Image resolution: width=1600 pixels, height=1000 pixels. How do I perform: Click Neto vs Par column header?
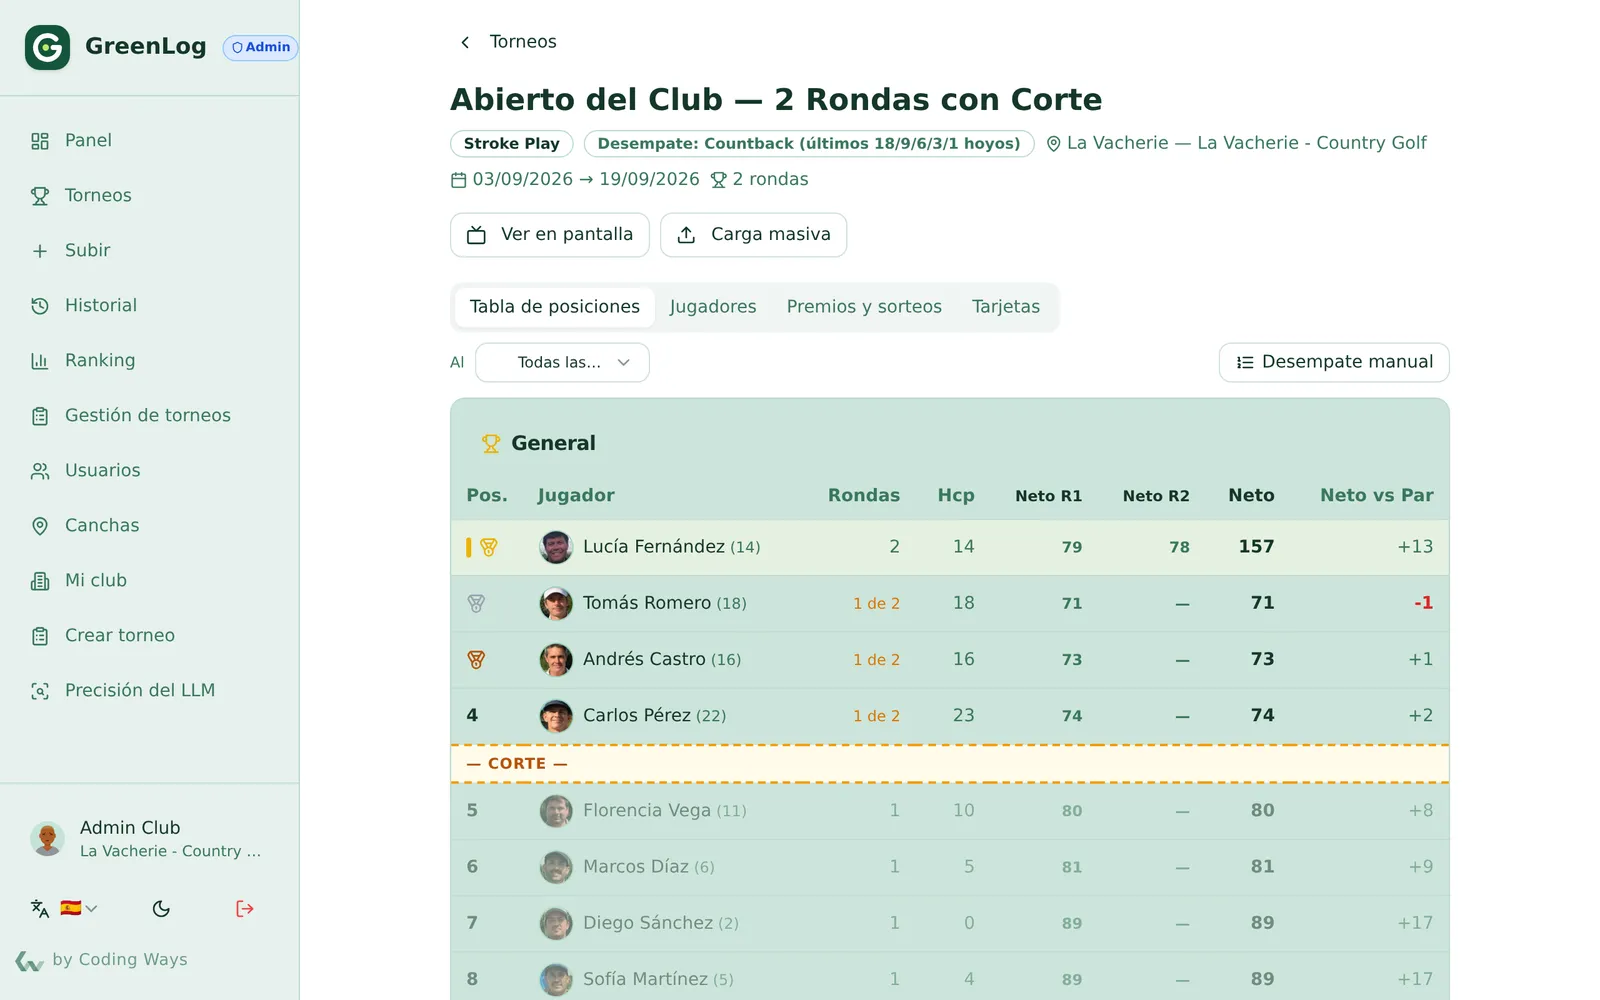pos(1376,496)
